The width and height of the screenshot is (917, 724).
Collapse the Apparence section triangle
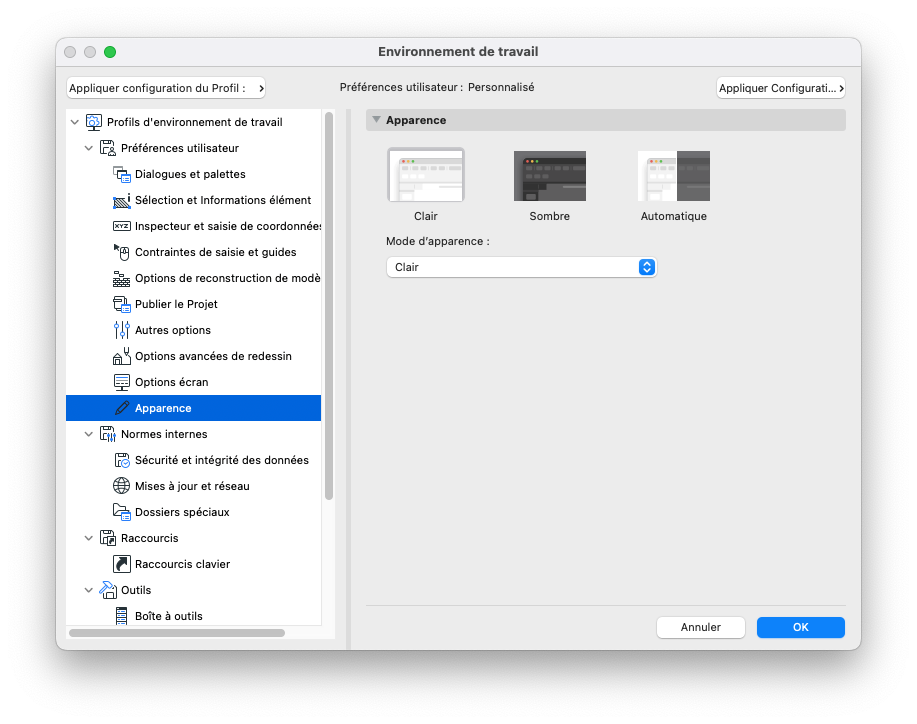pyautogui.click(x=377, y=120)
